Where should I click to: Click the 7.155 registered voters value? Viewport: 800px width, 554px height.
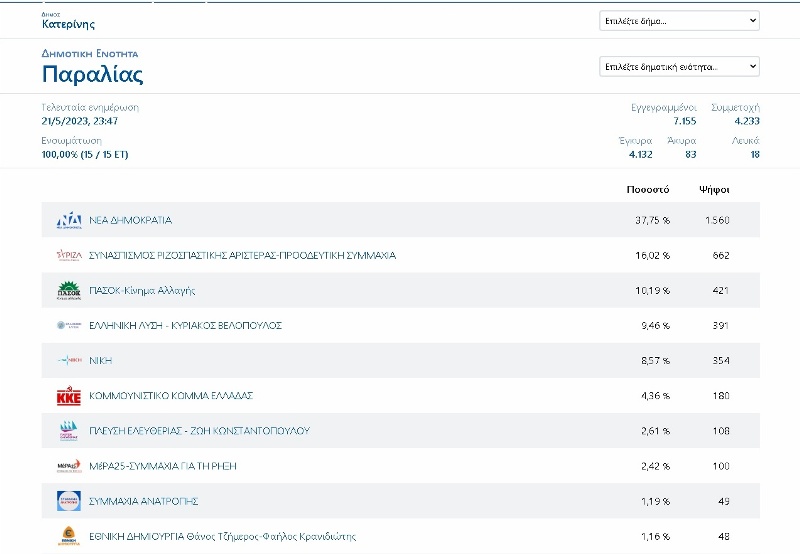click(685, 121)
